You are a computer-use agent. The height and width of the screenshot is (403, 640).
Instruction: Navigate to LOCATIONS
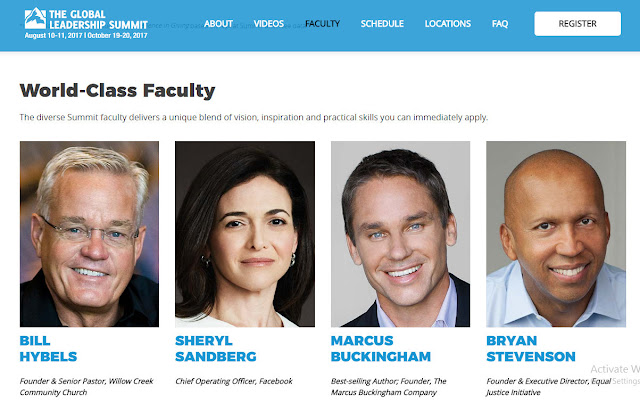pyautogui.click(x=448, y=23)
